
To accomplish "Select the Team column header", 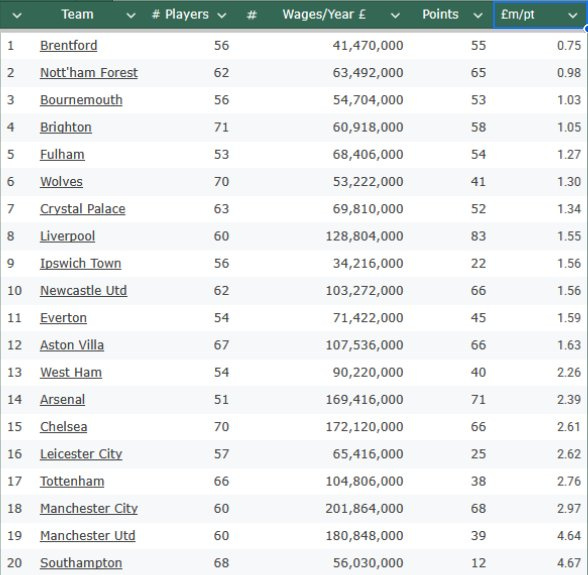I will click(77, 14).
